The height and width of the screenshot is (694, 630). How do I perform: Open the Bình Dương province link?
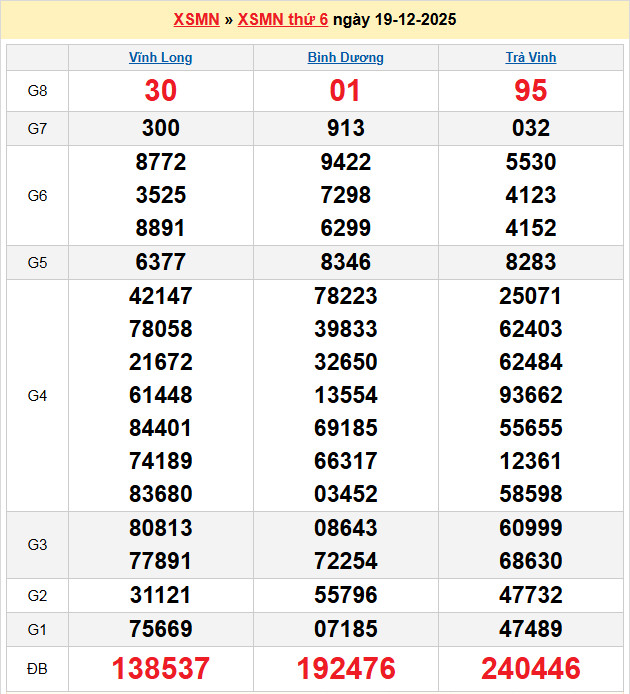345,57
